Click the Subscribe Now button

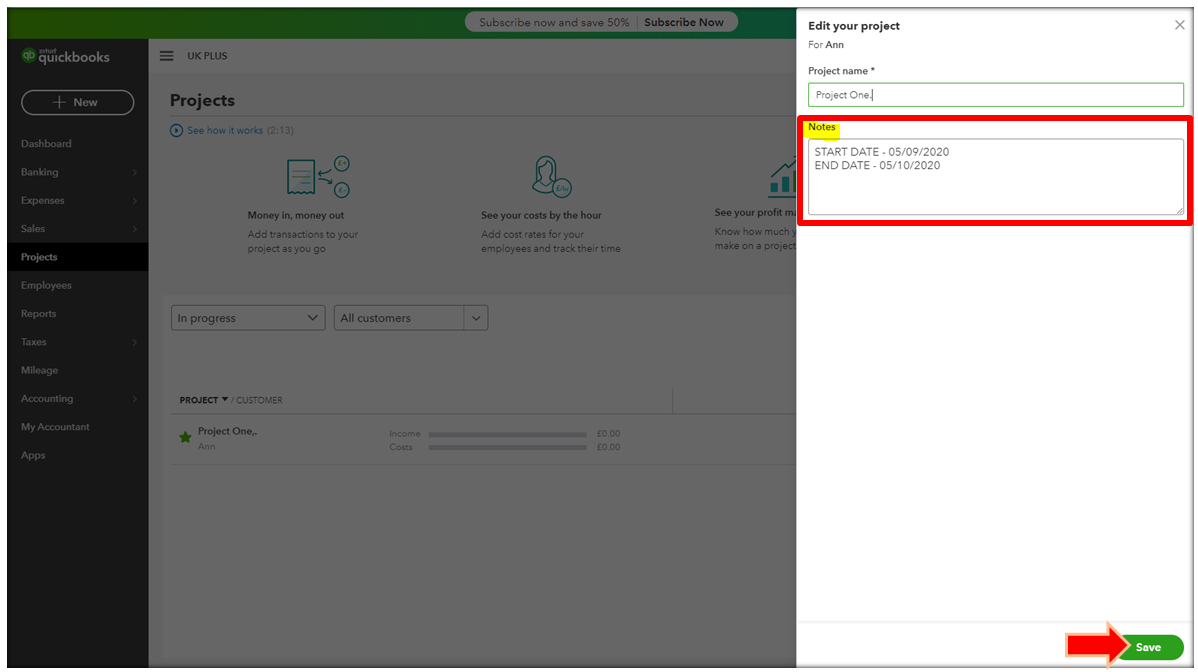(x=684, y=21)
